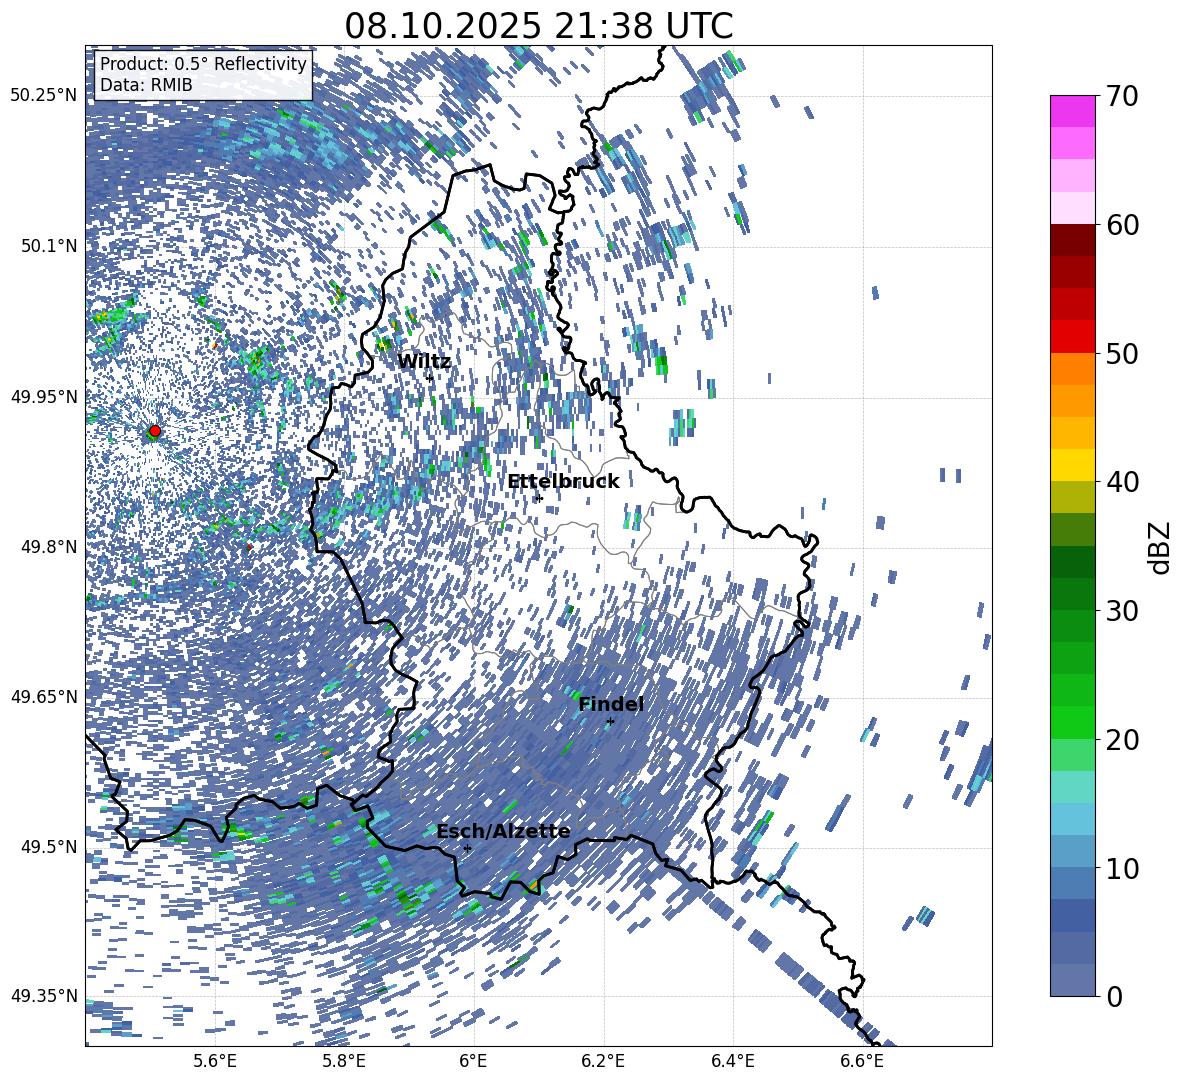Screen dimensions: 1184x1081
Task: Click the Product: 0.5° Reflectivity text
Action: point(203,64)
